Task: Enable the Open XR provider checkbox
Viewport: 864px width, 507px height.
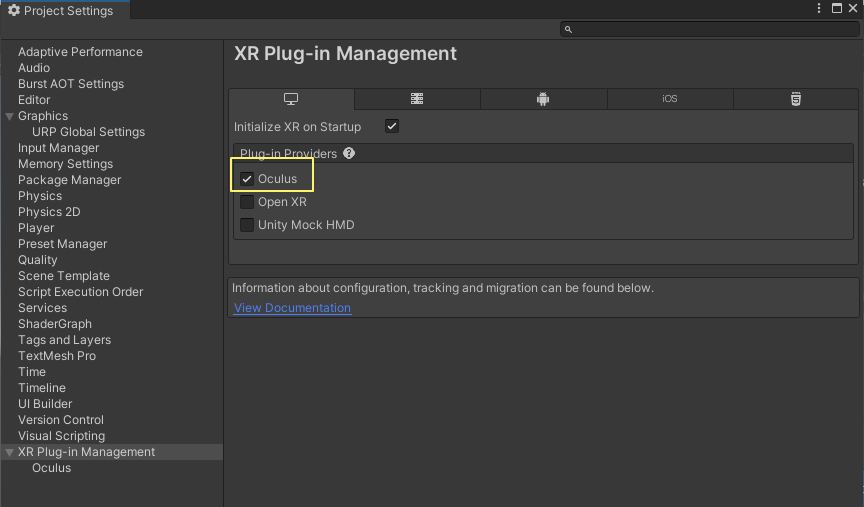Action: coord(247,202)
